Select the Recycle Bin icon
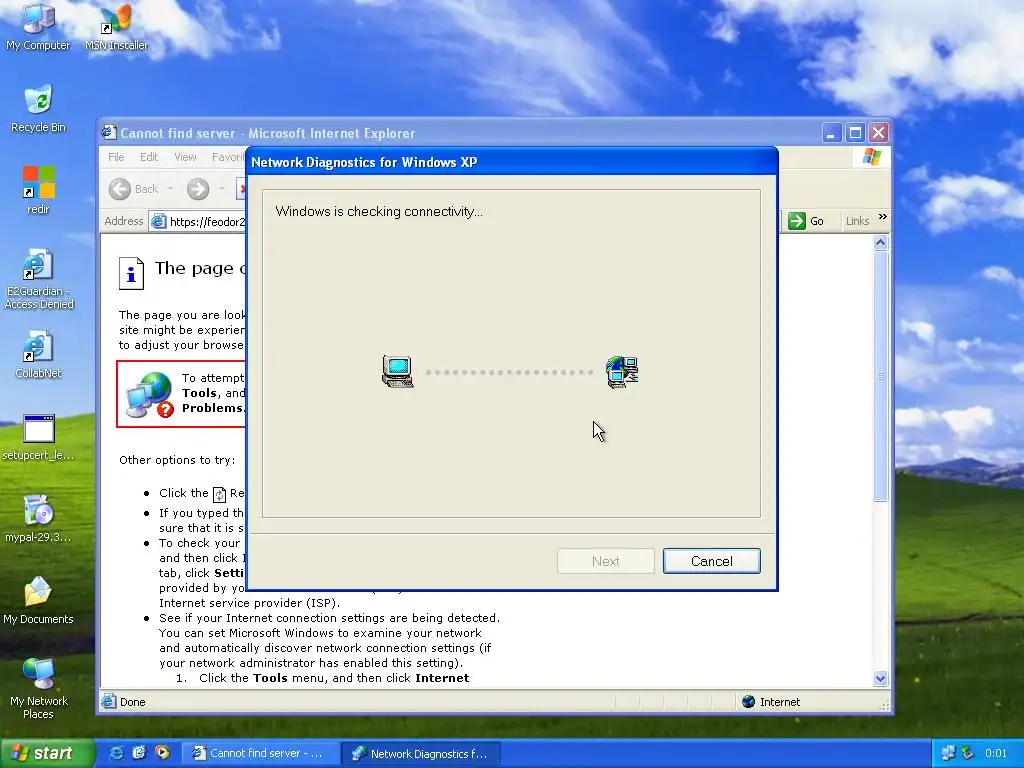 38,108
